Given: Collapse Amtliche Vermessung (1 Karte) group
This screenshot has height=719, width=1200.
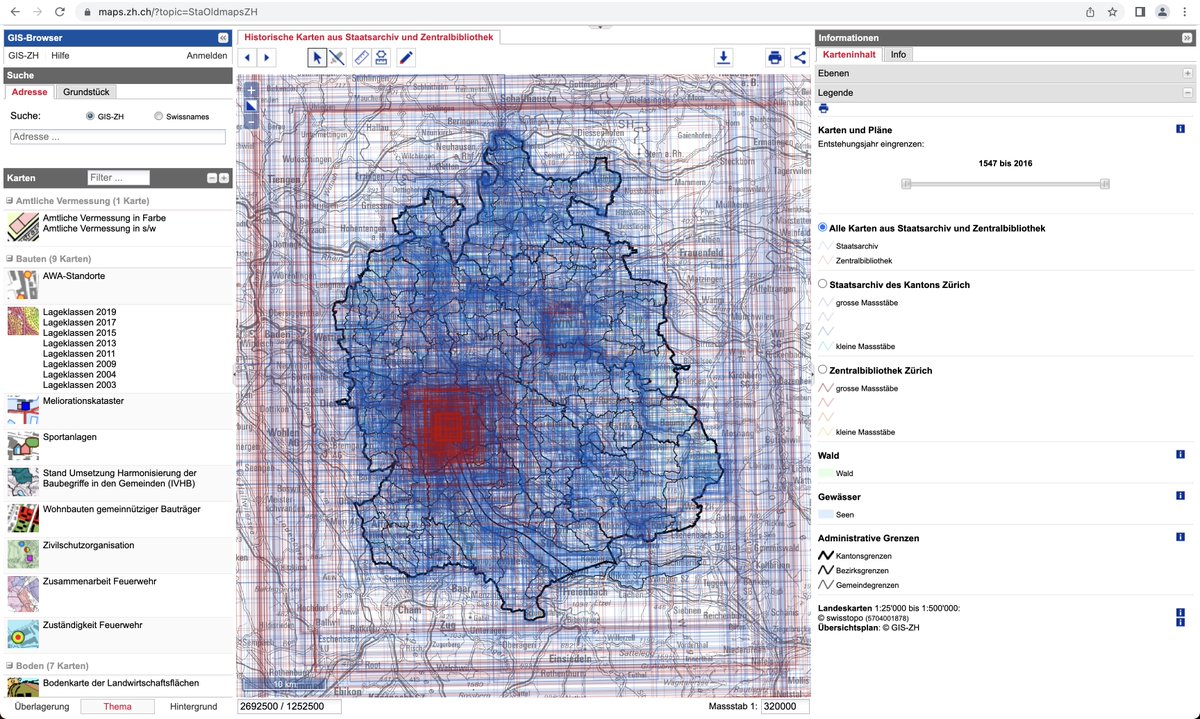Looking at the screenshot, I should [10, 201].
